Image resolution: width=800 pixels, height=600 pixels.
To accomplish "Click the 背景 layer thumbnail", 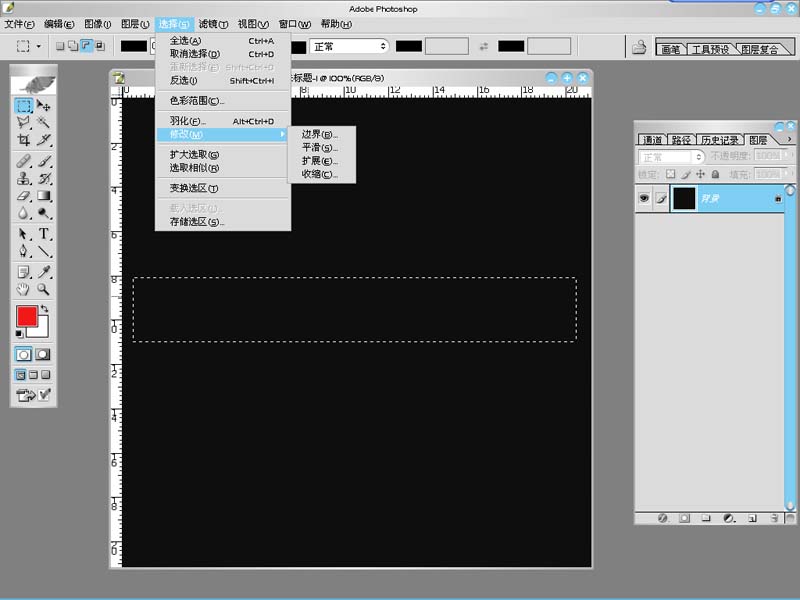I will pyautogui.click(x=684, y=199).
